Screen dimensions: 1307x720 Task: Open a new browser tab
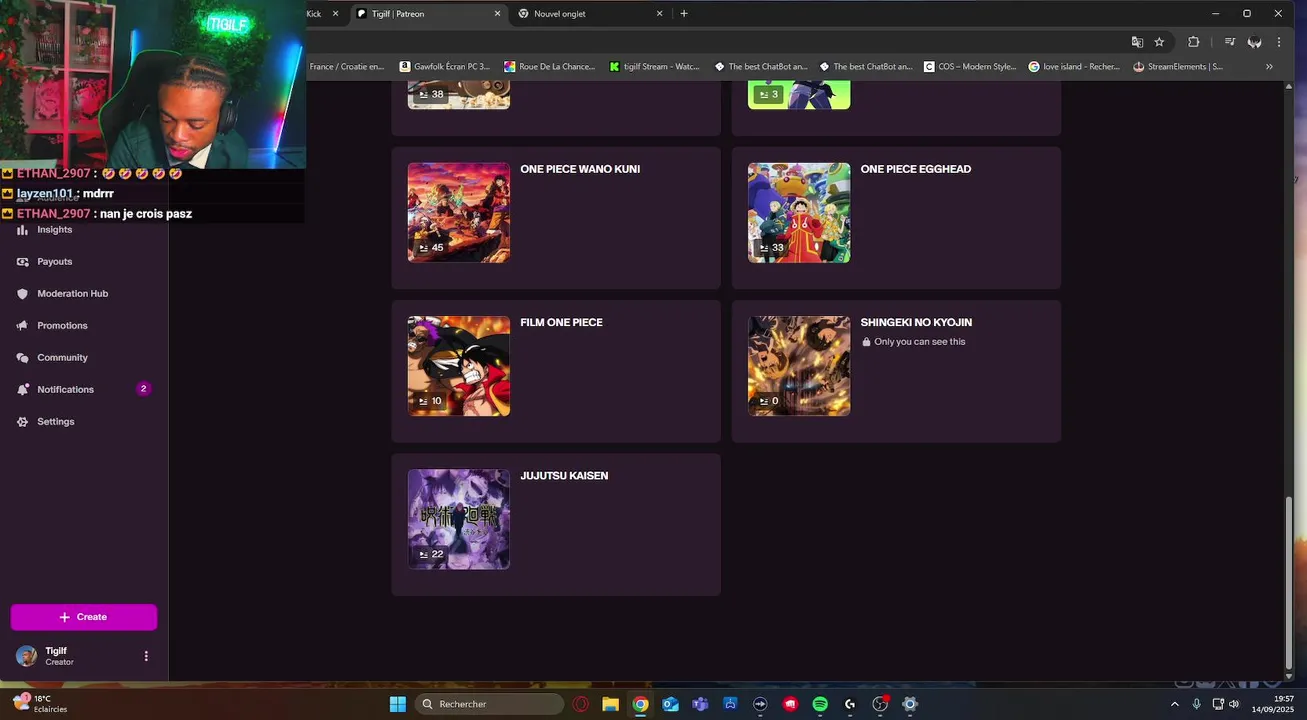[x=684, y=14]
